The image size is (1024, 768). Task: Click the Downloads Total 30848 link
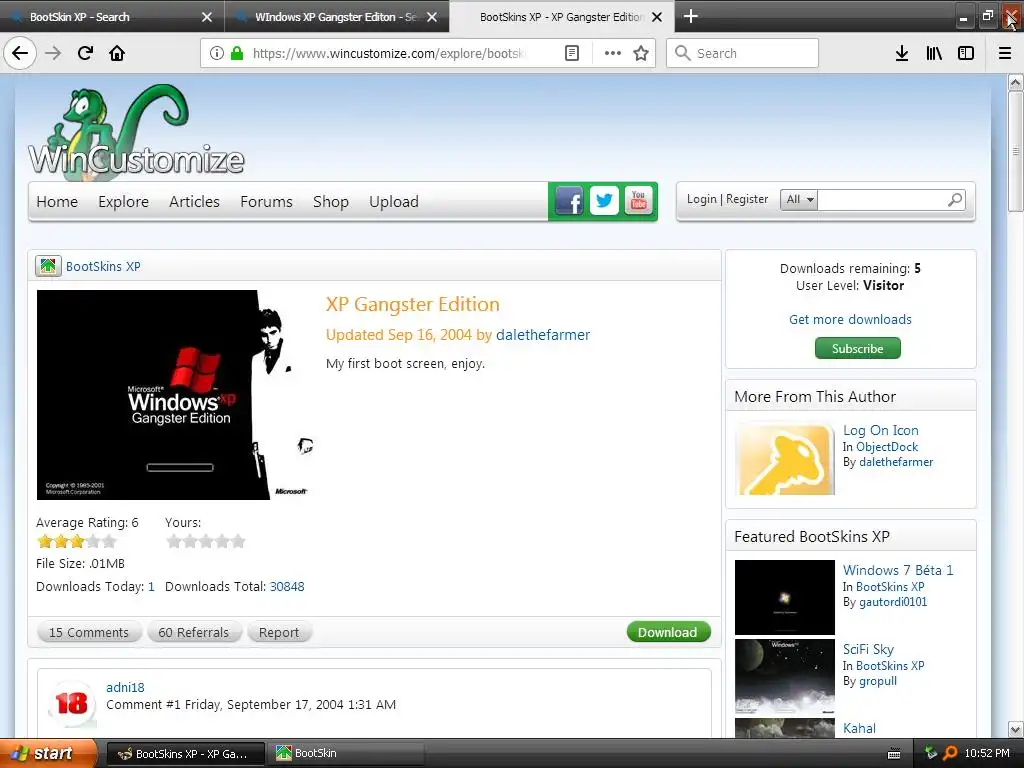point(287,586)
